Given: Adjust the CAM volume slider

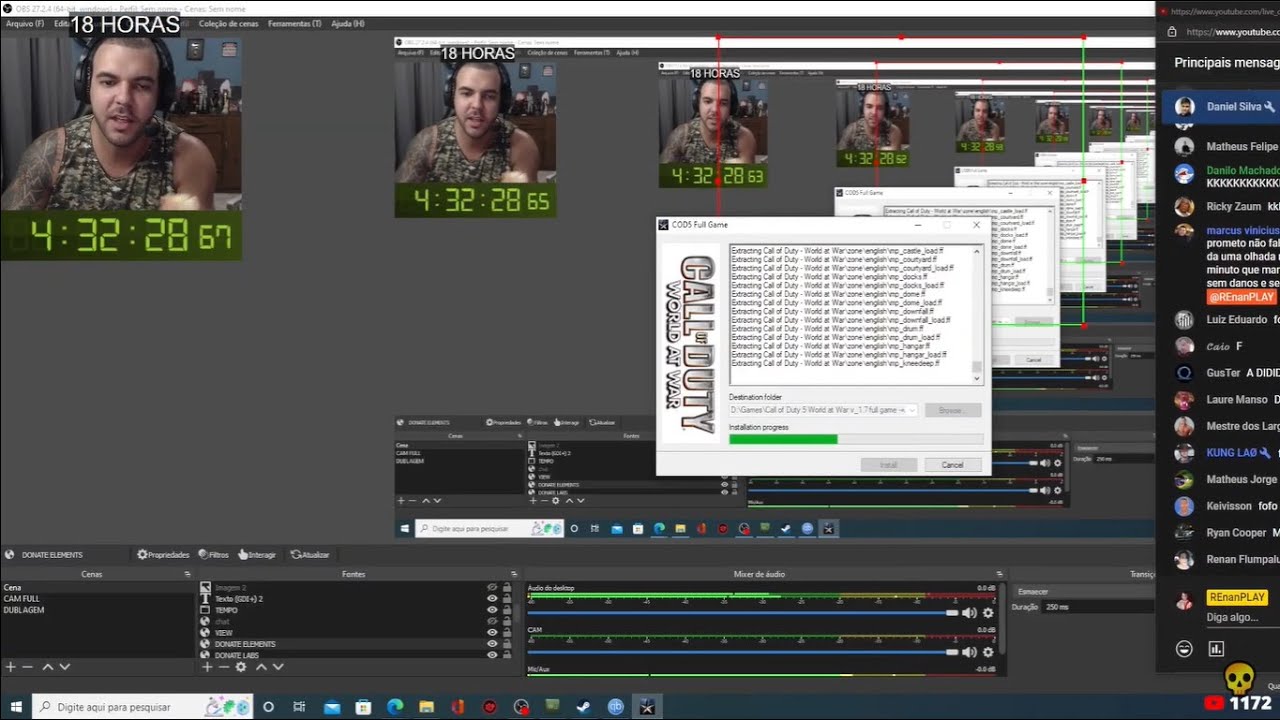Looking at the screenshot, I should (x=742, y=652).
